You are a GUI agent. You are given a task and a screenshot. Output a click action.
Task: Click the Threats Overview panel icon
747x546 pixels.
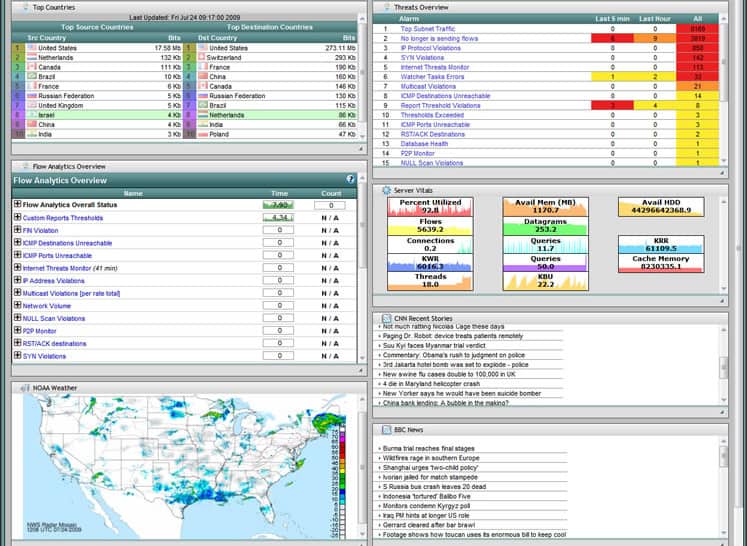[x=387, y=7]
